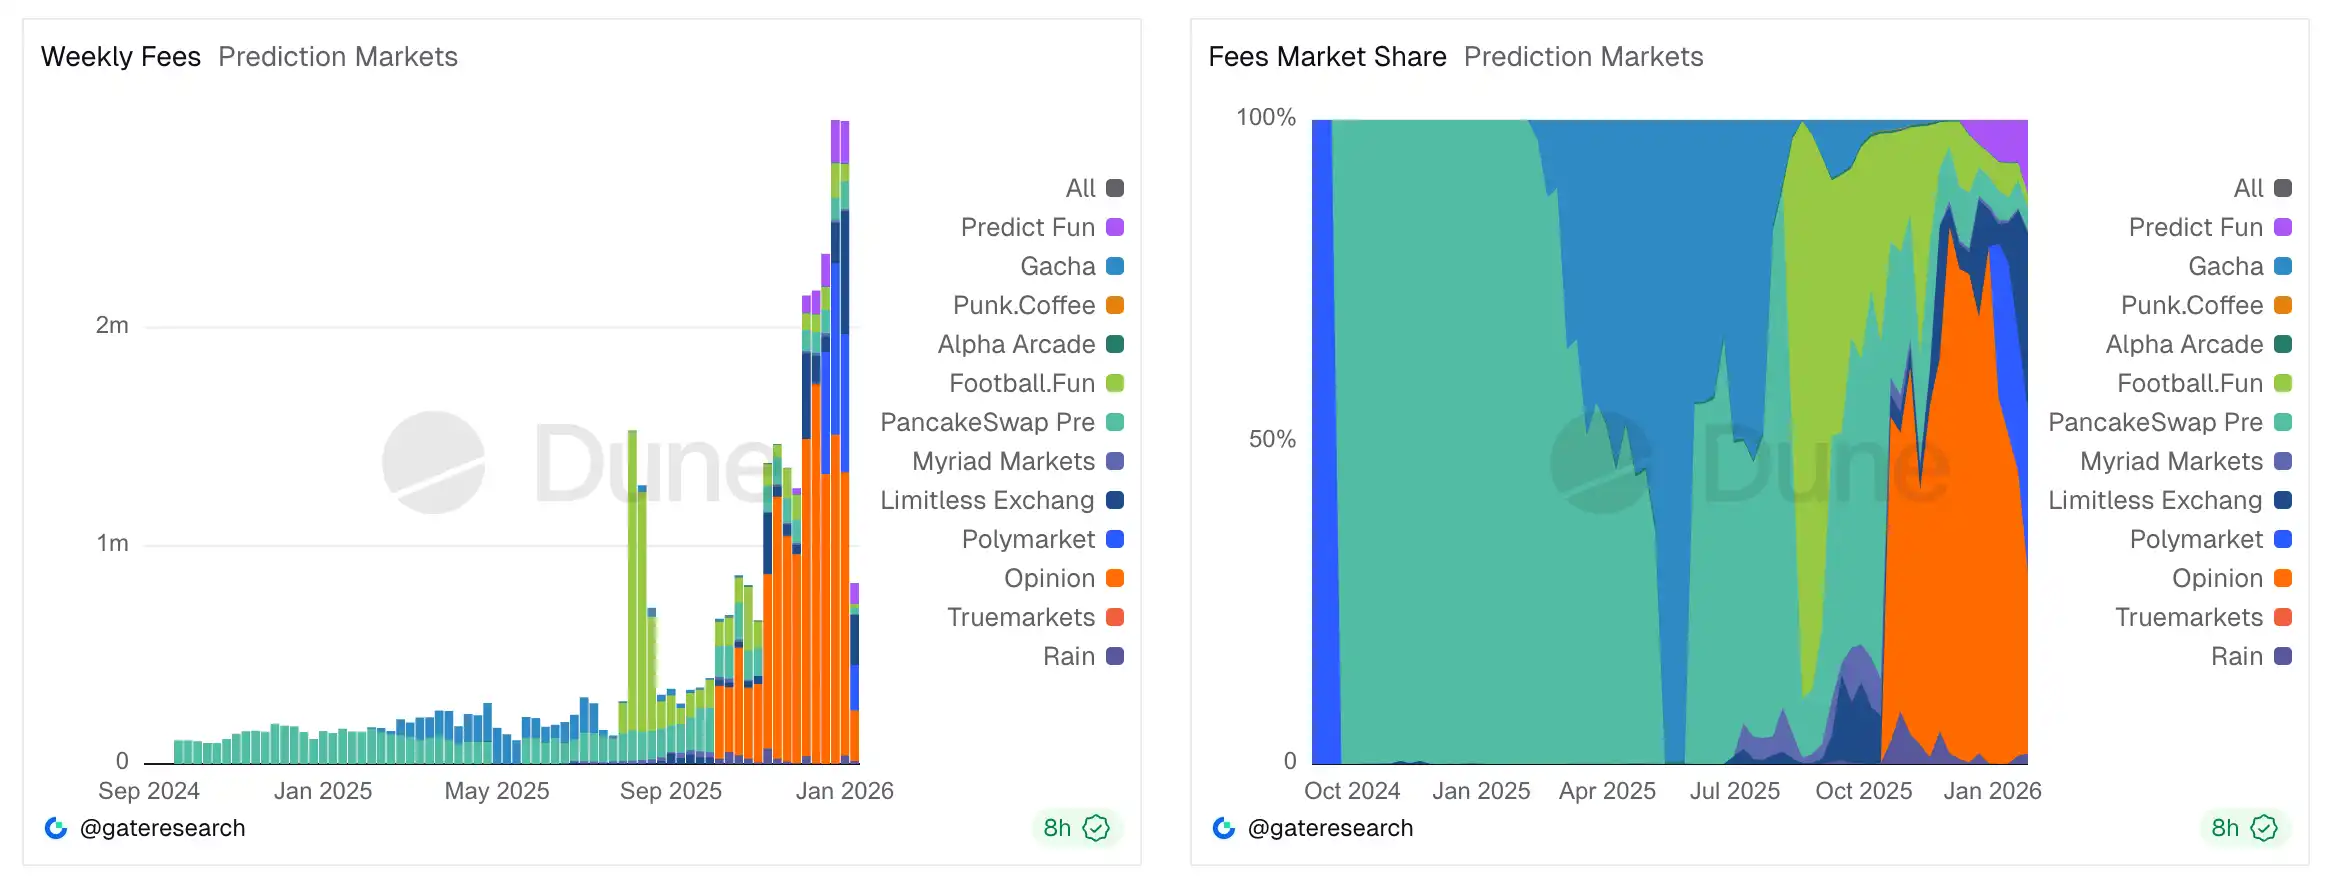Select All in the Fees Market Share legend
Screen dimensions: 2330x890
coord(2249,188)
